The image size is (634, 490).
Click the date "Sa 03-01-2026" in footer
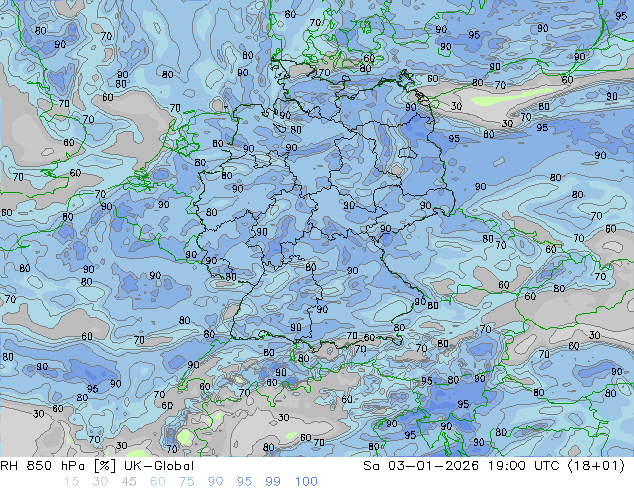[x=421, y=466]
